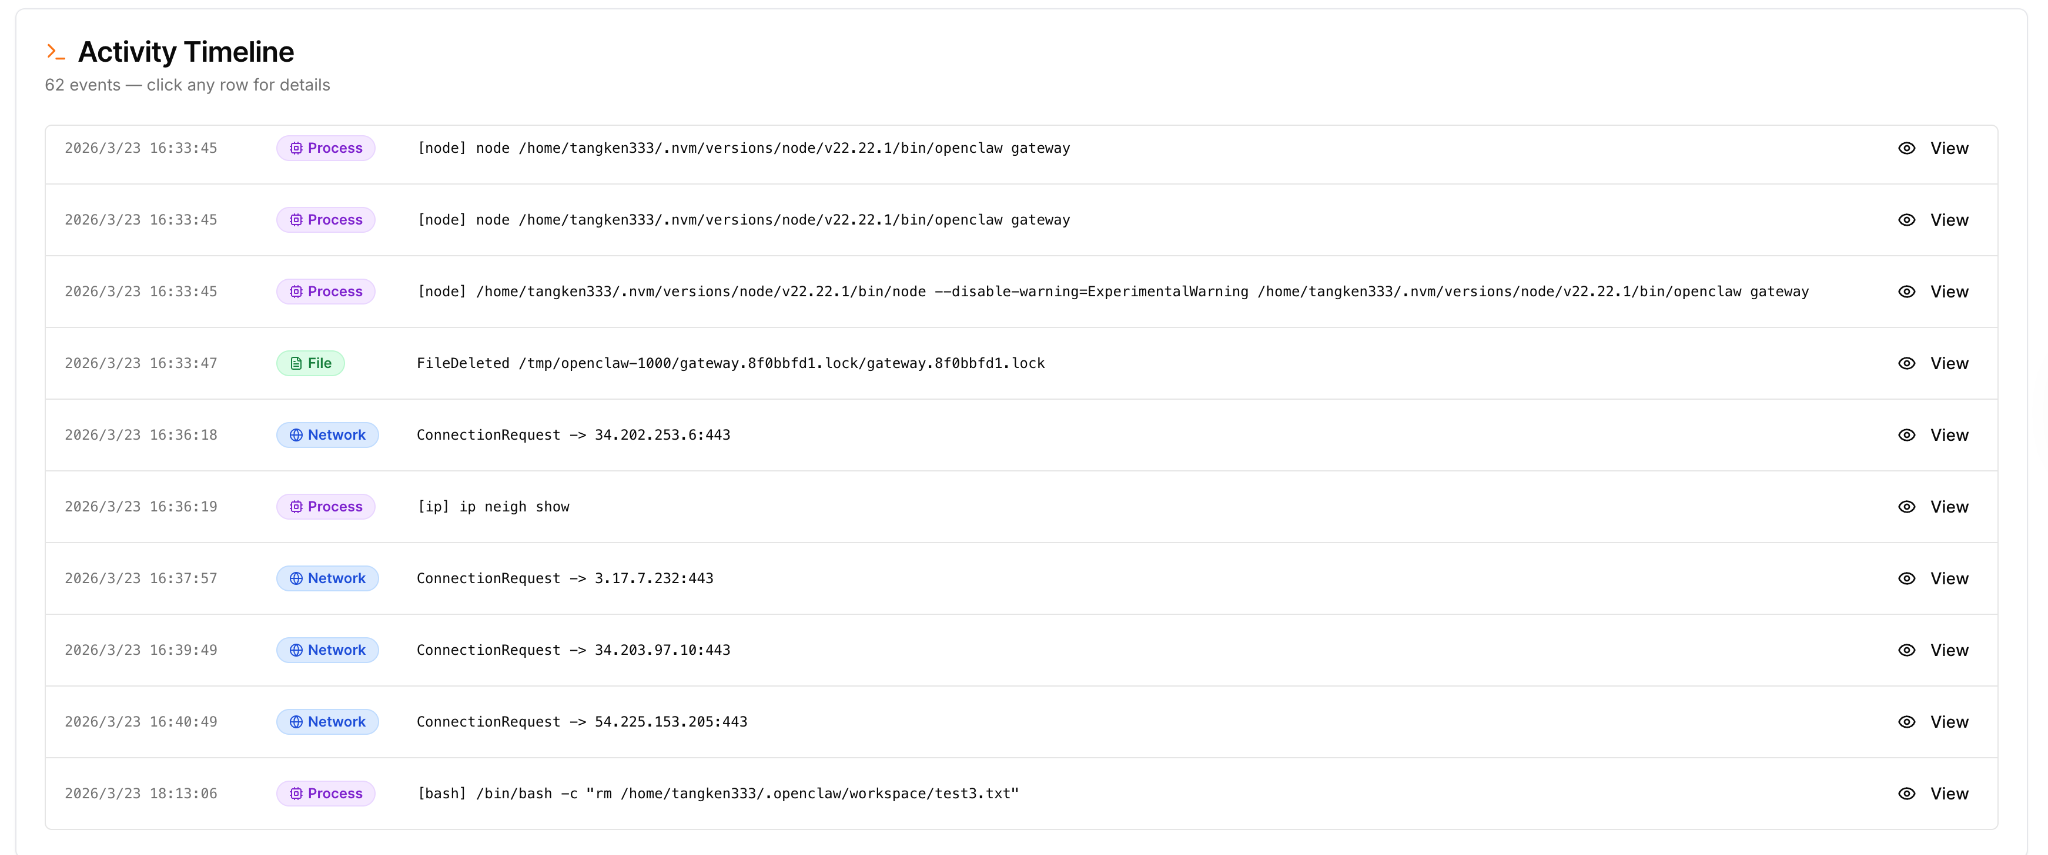
Task: Expand row with bash rm test3.txt command
Action: click(1021, 793)
